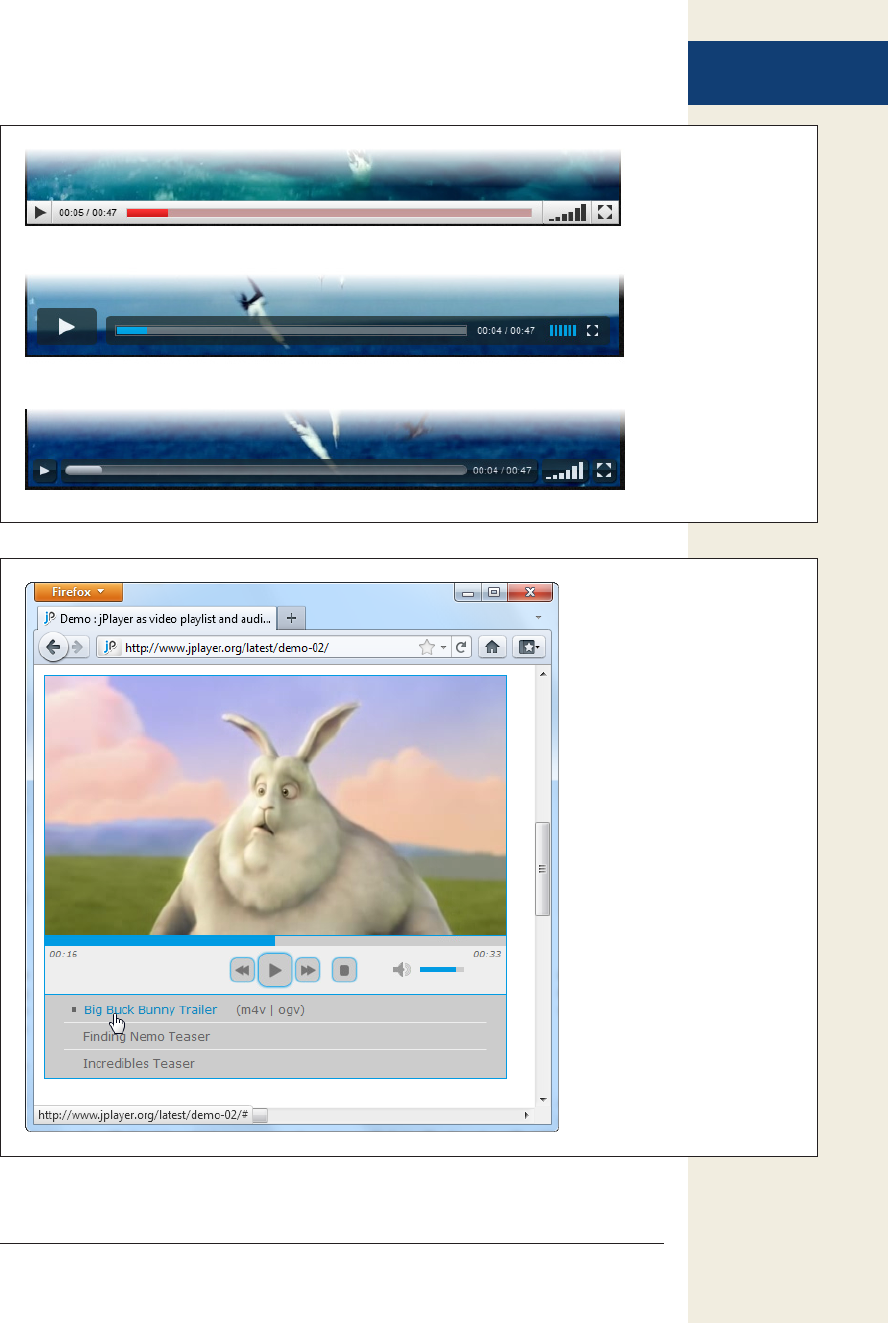Image resolution: width=888 pixels, height=1323 pixels.
Task: Reload the page
Action: click(x=461, y=648)
